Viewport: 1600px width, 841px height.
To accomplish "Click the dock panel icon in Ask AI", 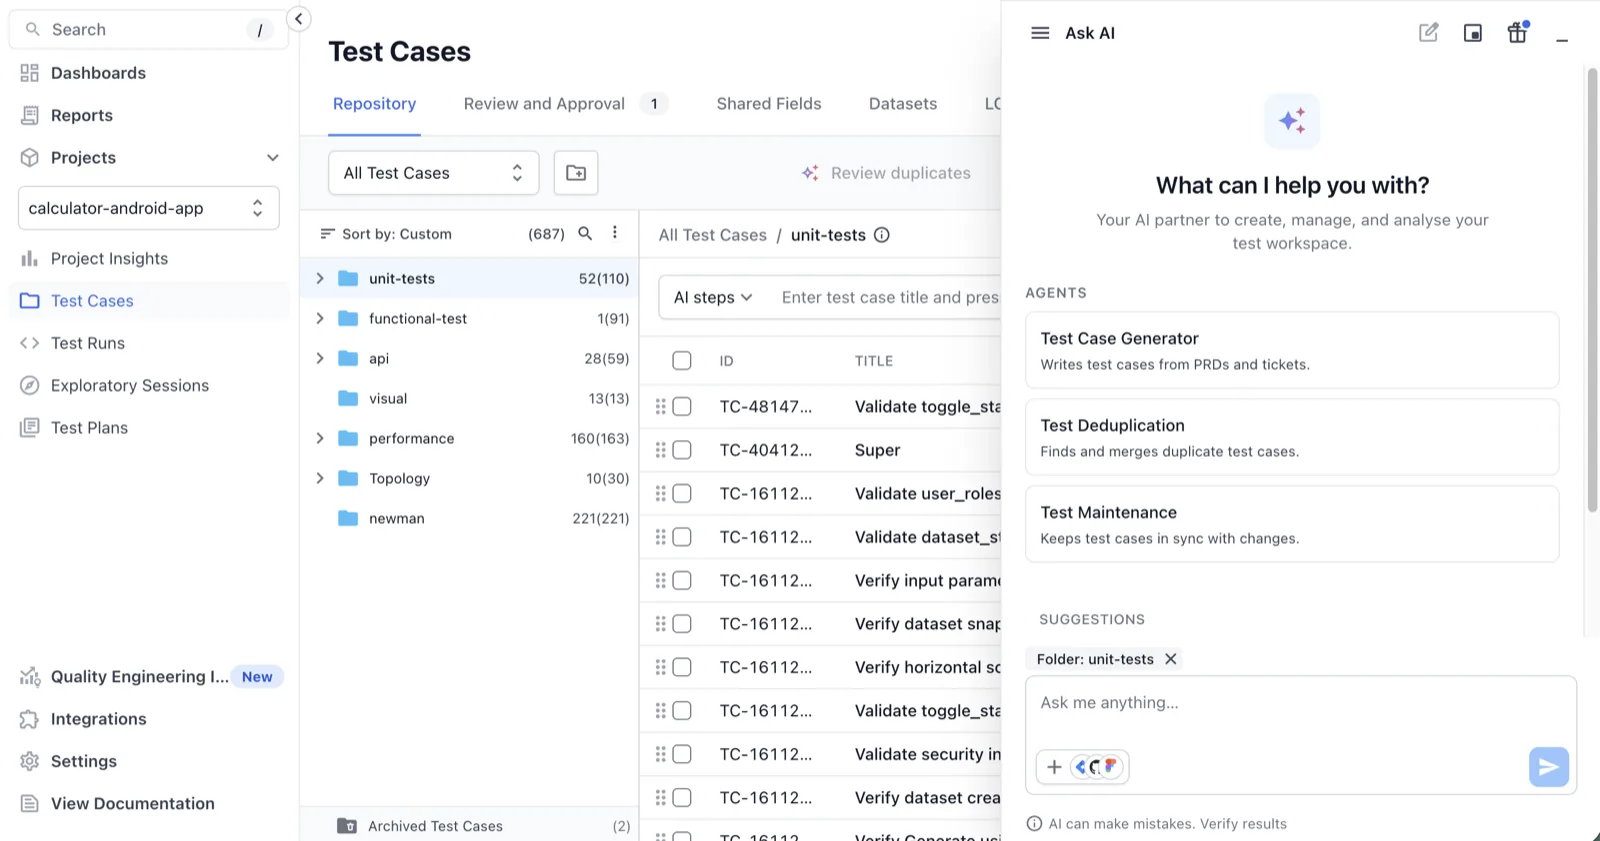I will click(1473, 33).
